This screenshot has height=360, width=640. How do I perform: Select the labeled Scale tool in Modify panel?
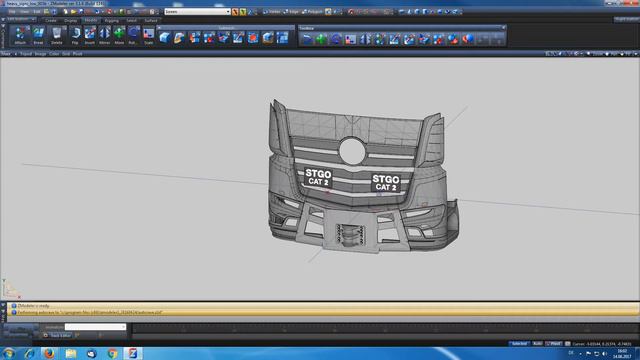[x=149, y=35]
